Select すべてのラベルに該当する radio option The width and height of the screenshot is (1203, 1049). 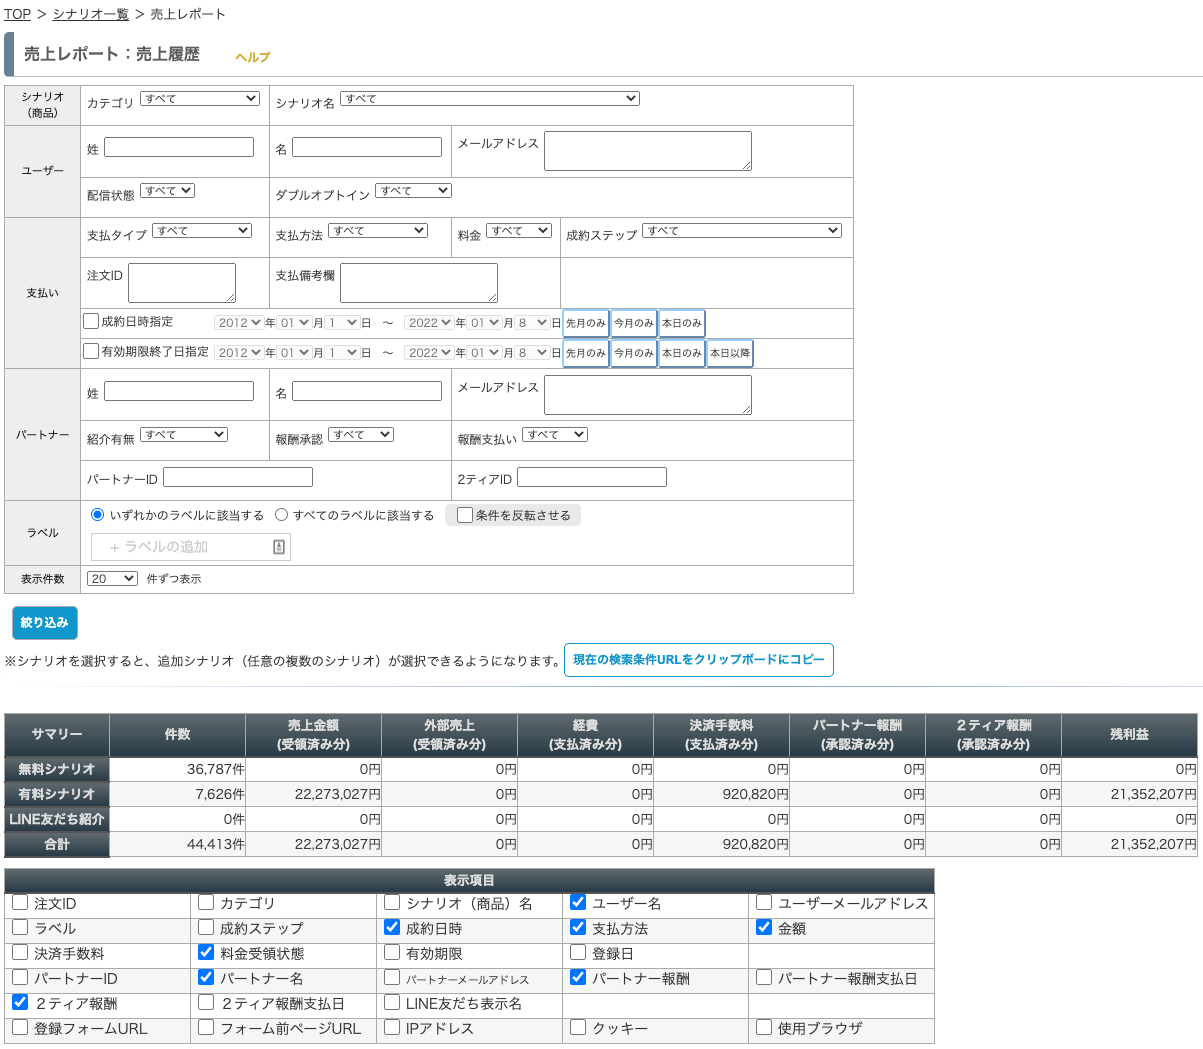click(282, 515)
